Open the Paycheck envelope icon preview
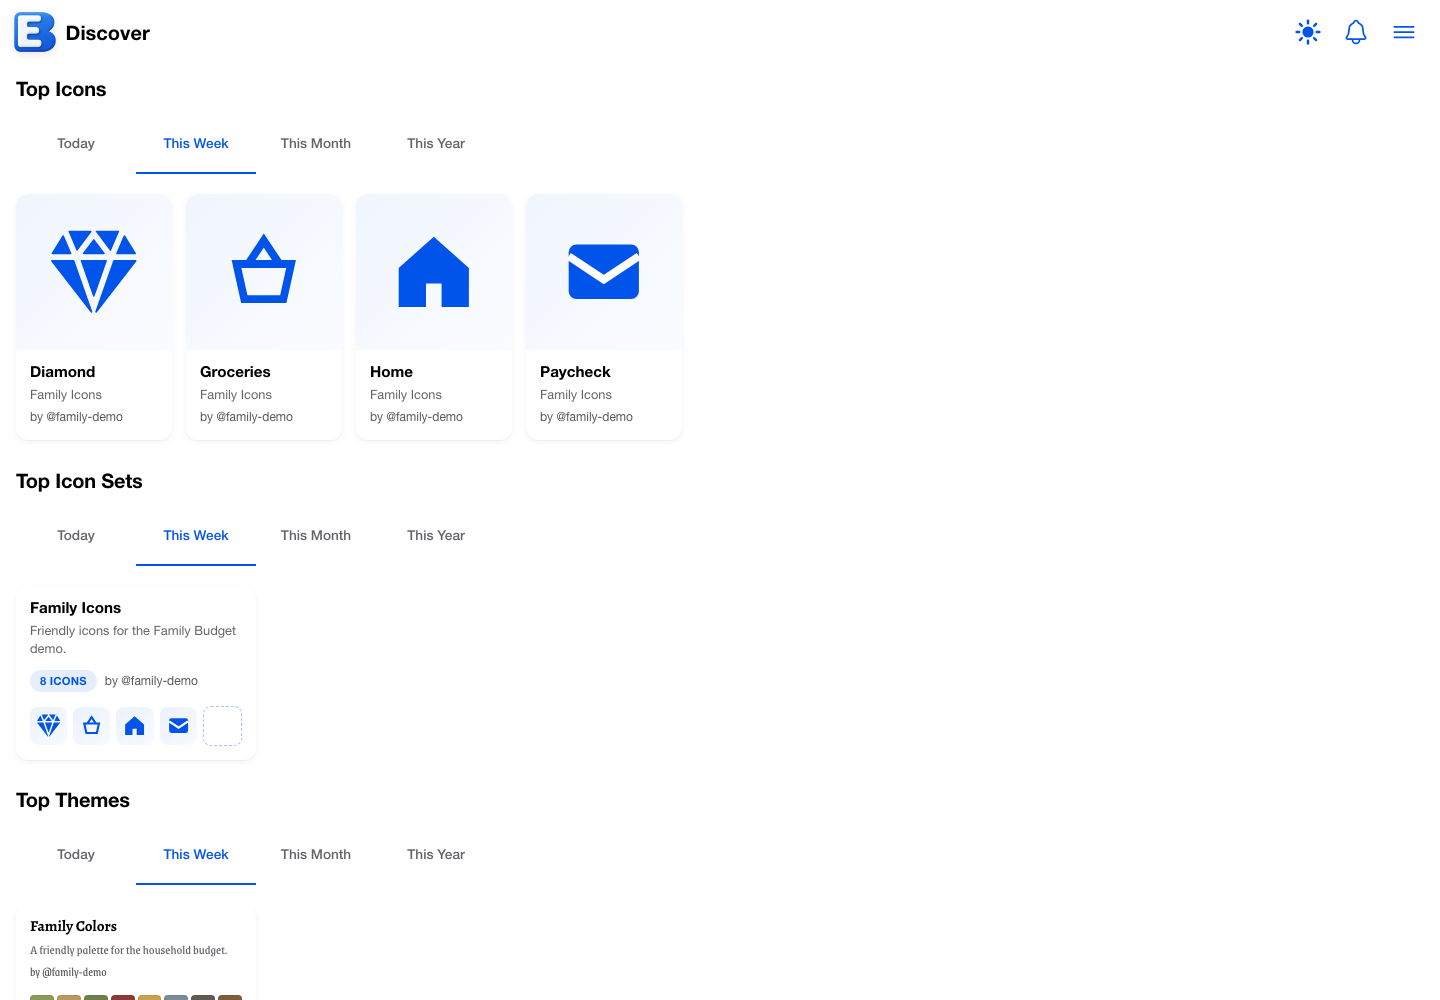Screen dimensions: 1440x1000 (604, 272)
